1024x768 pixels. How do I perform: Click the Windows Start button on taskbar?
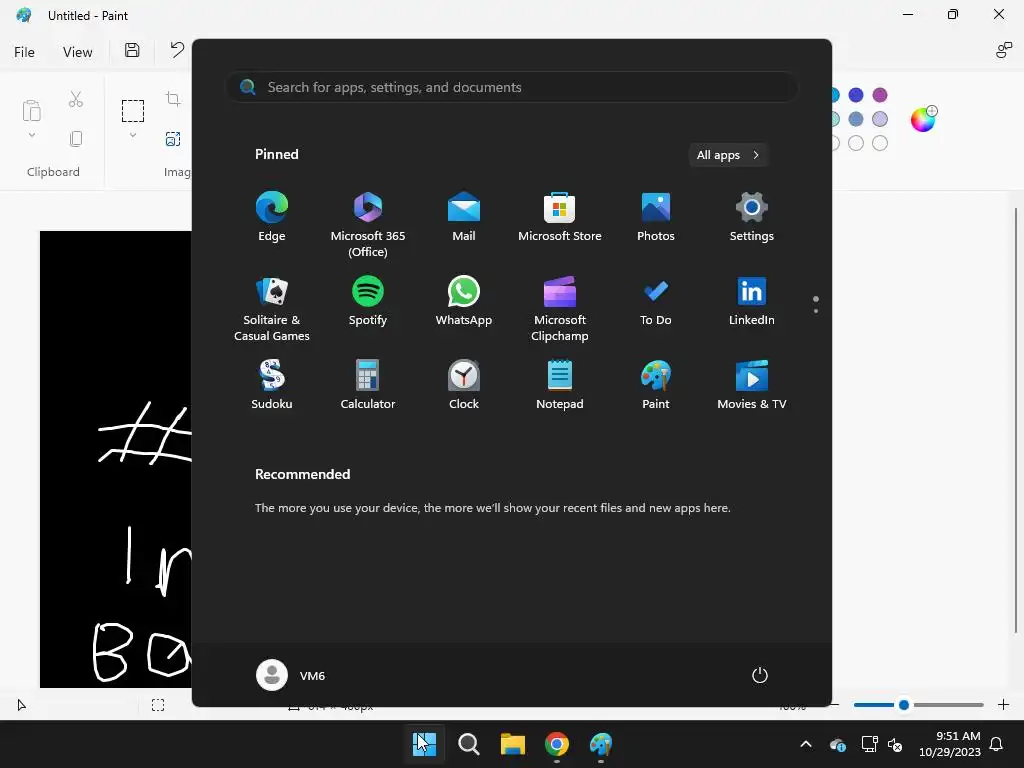424,744
